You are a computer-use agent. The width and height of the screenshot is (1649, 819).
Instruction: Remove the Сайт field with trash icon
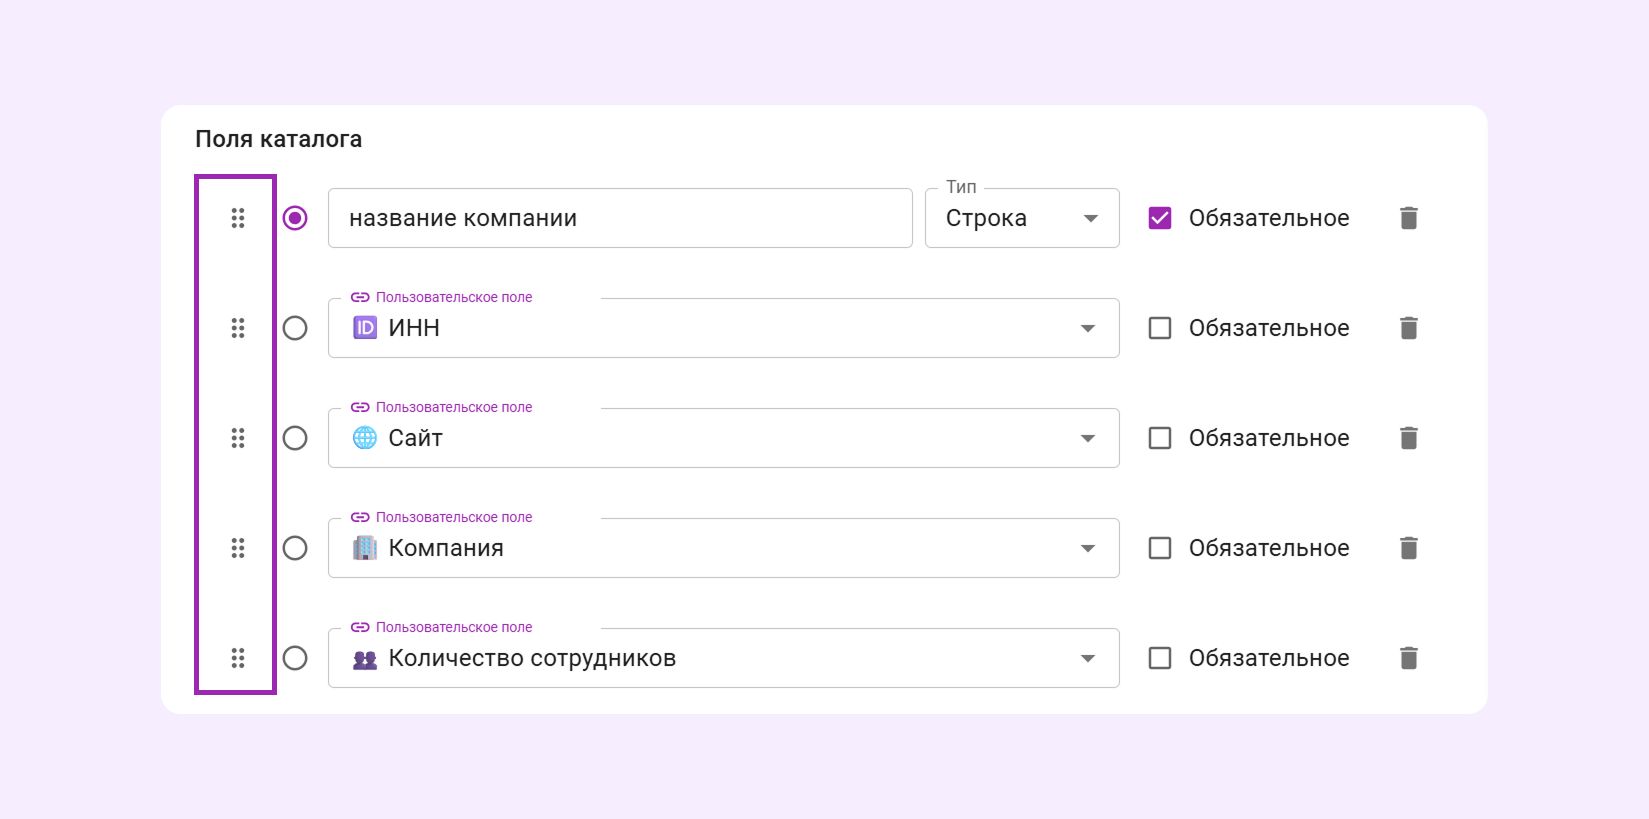[1409, 438]
